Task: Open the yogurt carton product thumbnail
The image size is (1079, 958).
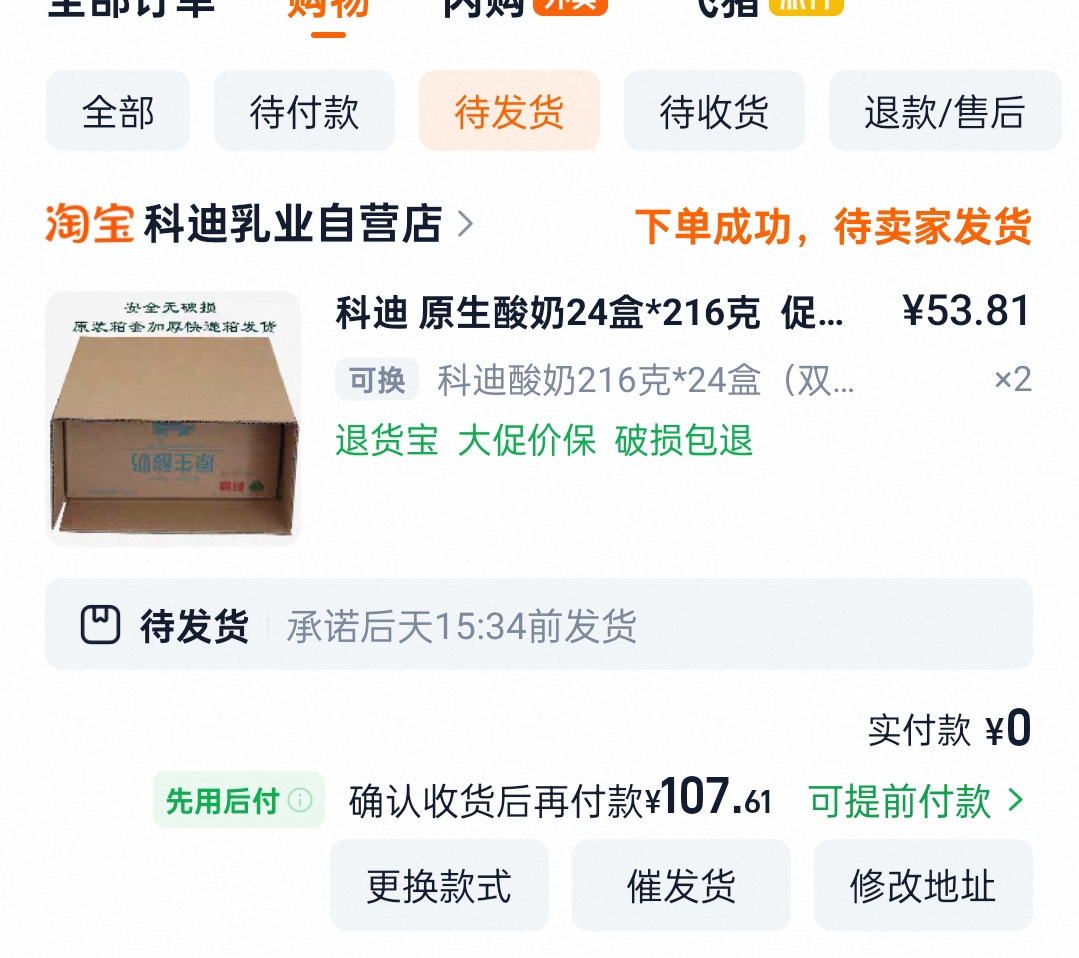Action: pos(173,418)
